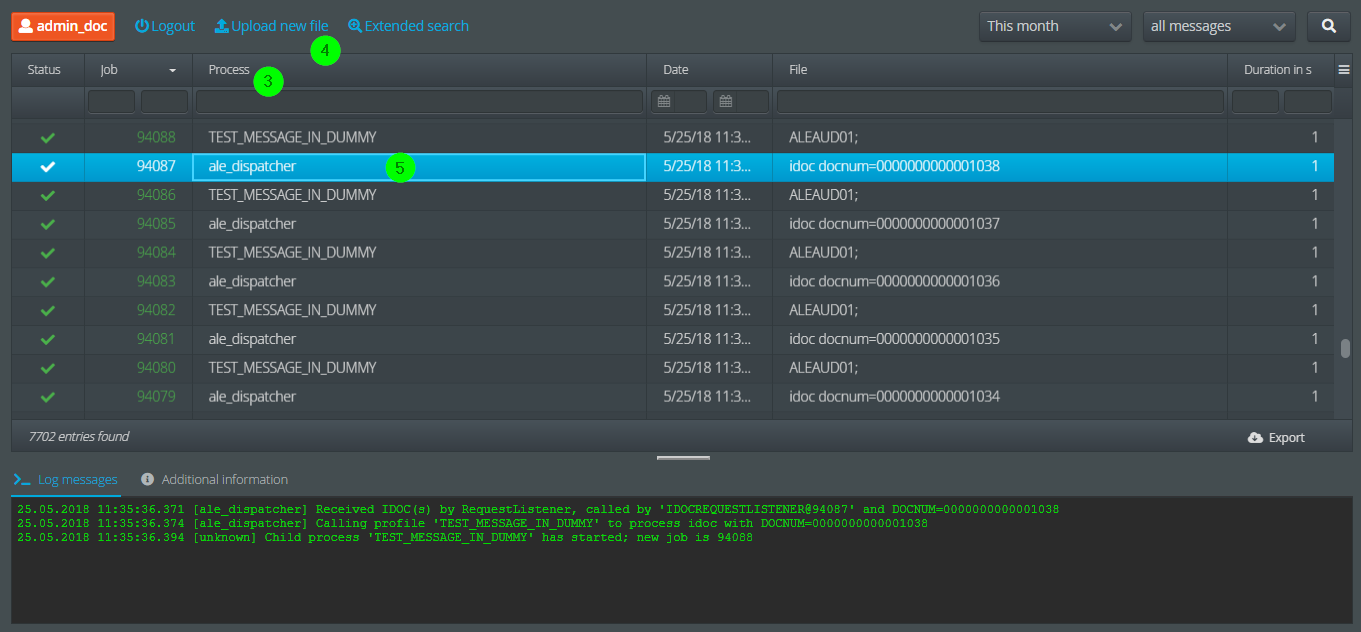This screenshot has height=632, width=1361.
Task: Click the Date column header
Action: click(676, 70)
